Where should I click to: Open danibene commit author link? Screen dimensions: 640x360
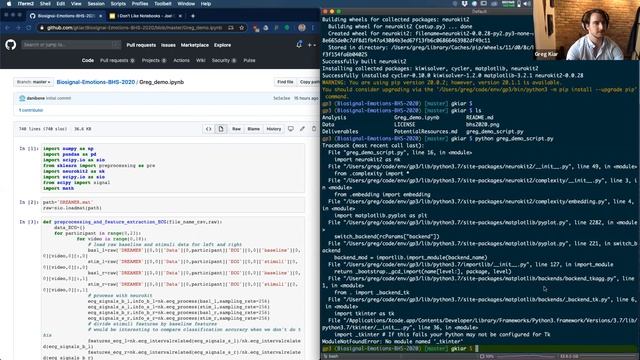[36, 98]
